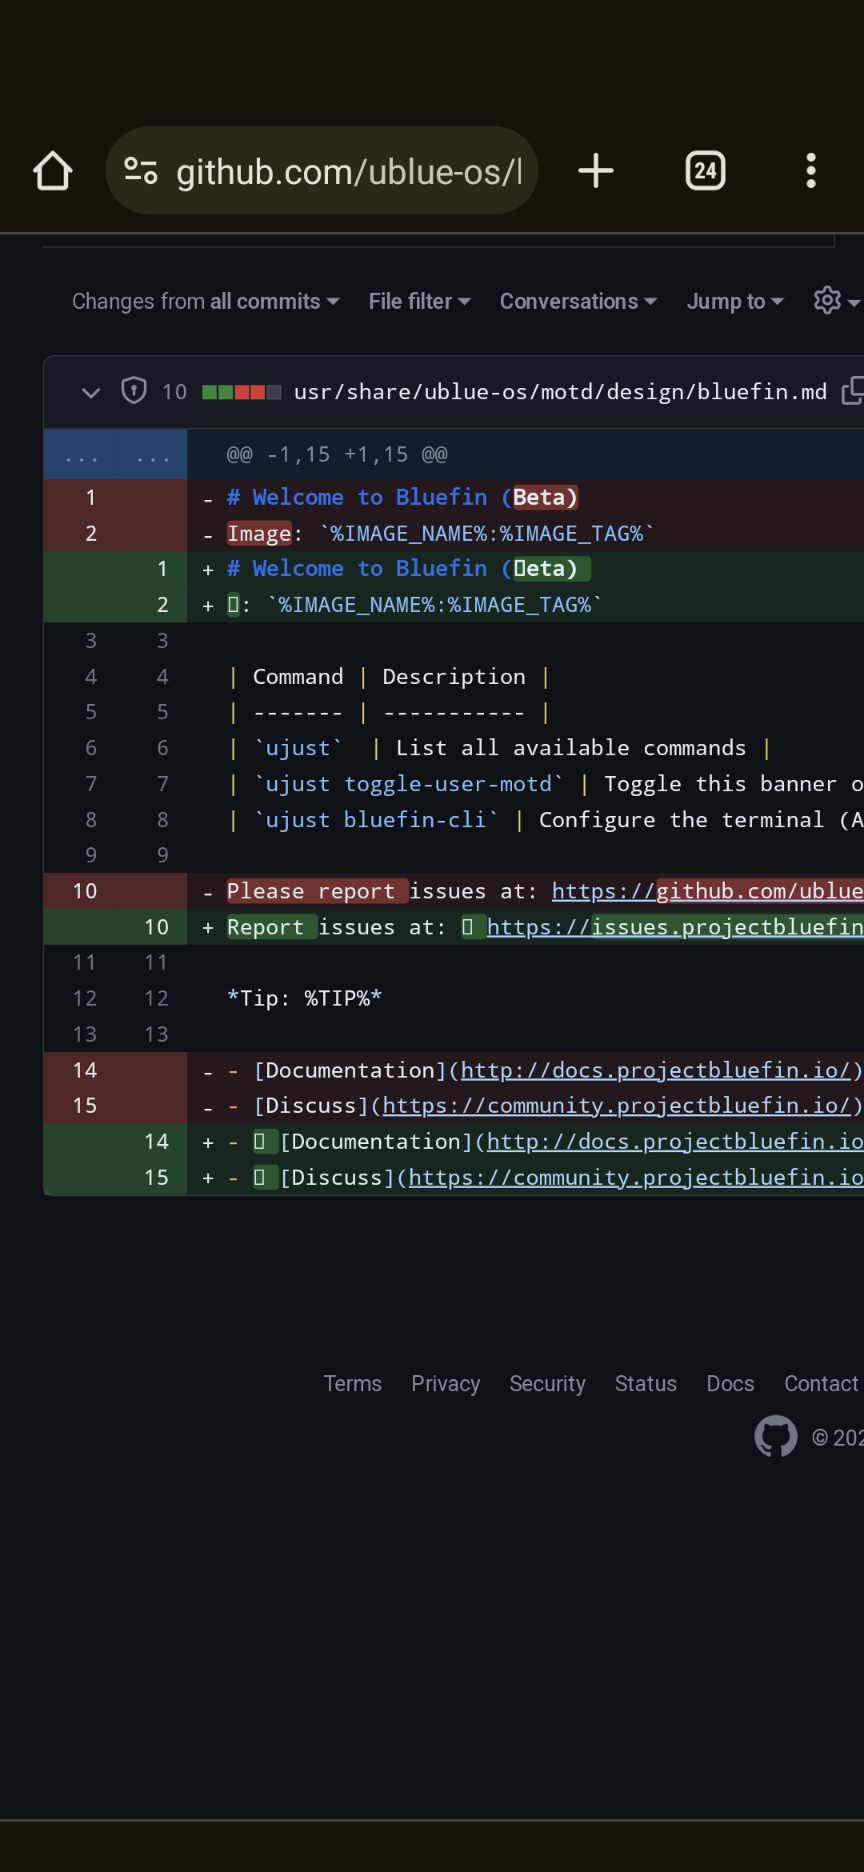Click the `ujust toggle-user-motd` line
864x1872 pixels.
click(x=525, y=784)
